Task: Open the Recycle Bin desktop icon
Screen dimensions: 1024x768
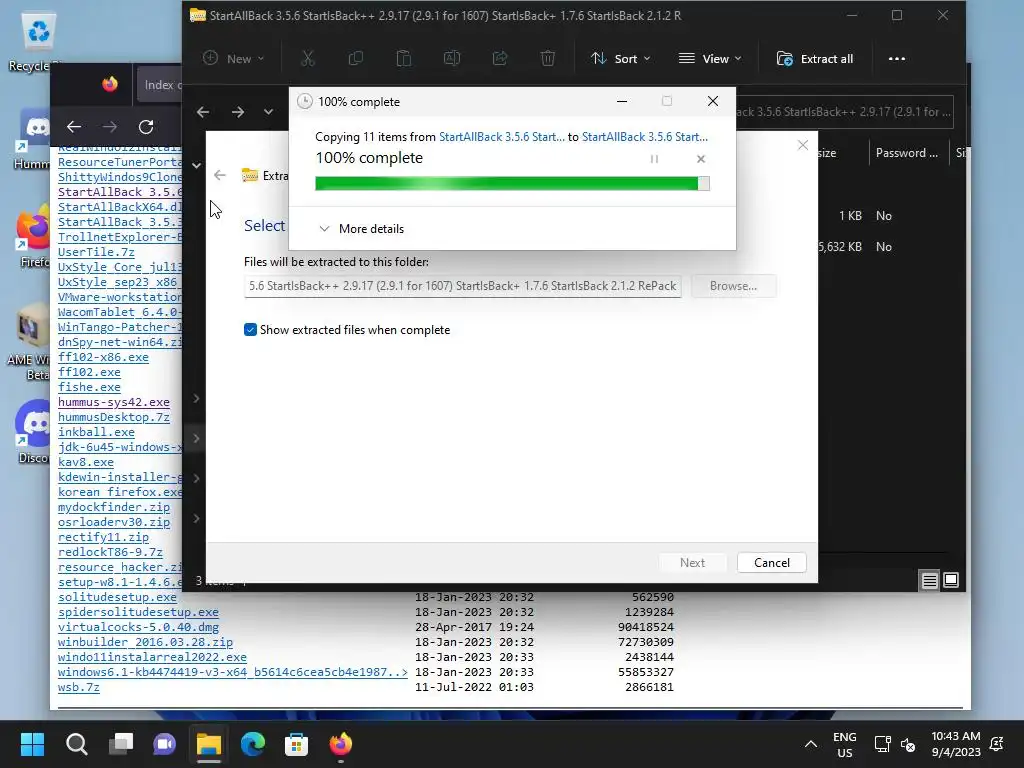Action: (x=38, y=40)
